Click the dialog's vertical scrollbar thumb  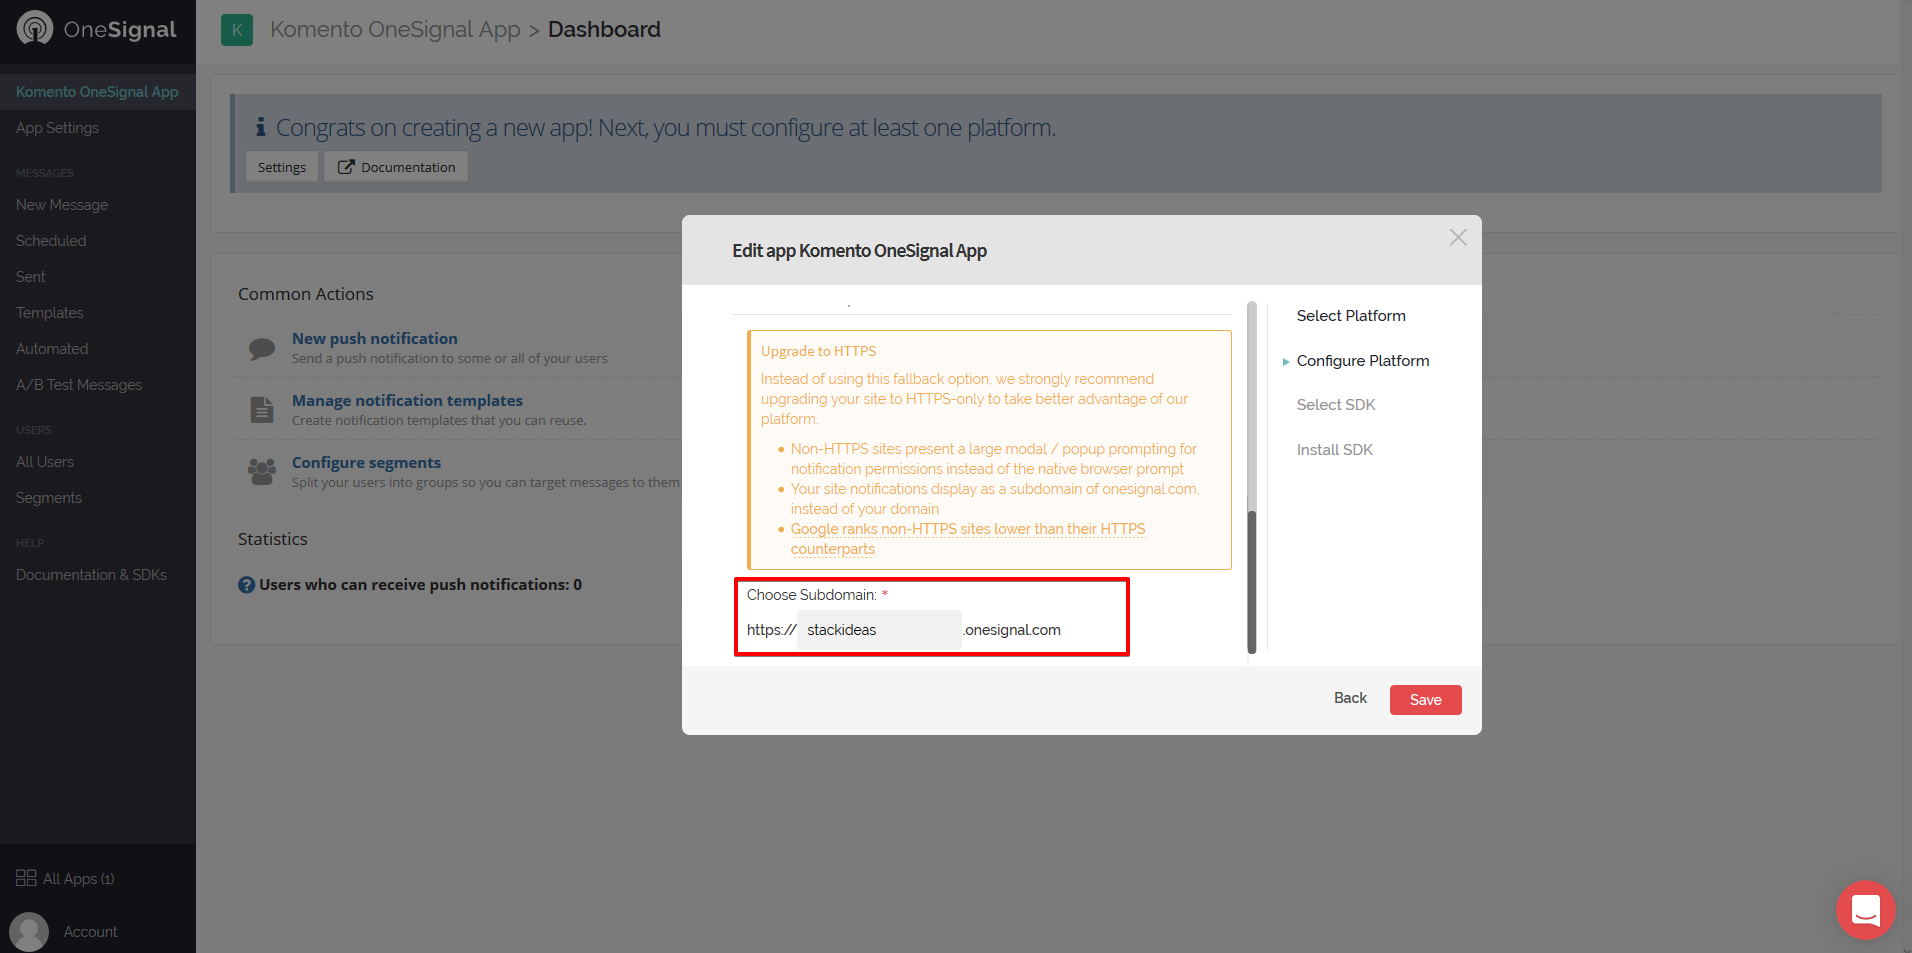click(1252, 582)
